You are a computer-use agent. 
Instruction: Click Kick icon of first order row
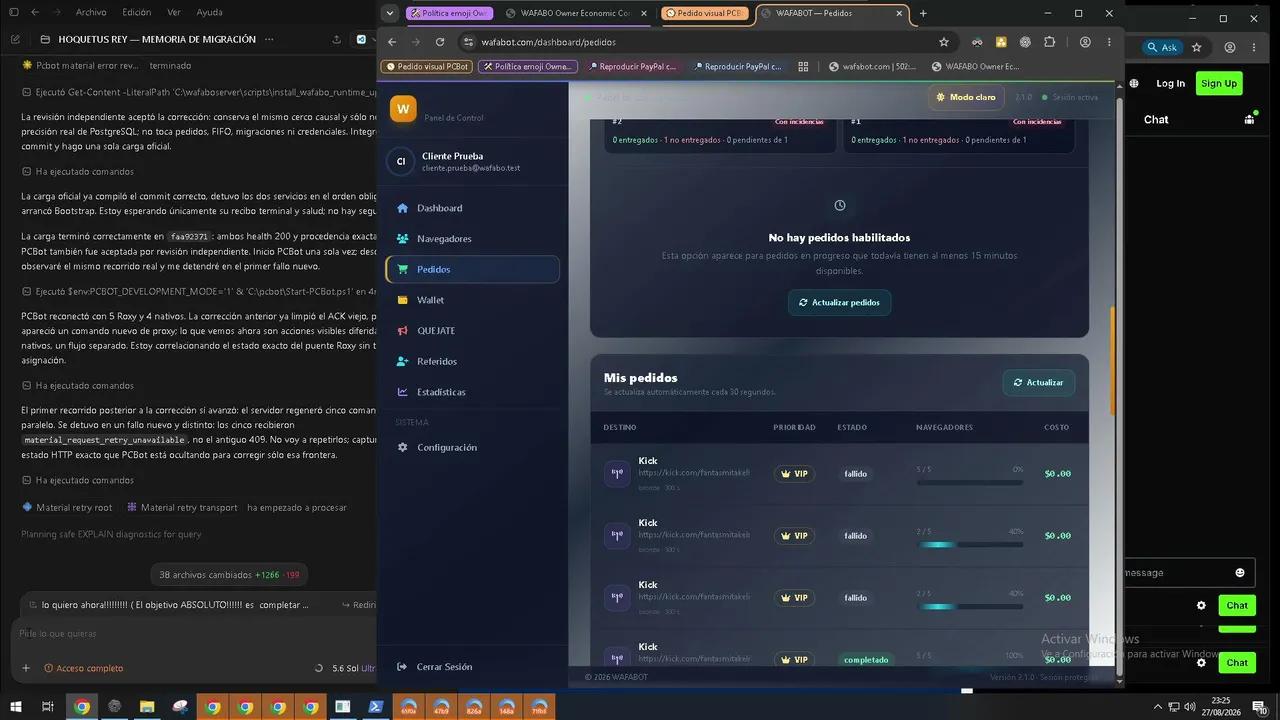pos(617,474)
